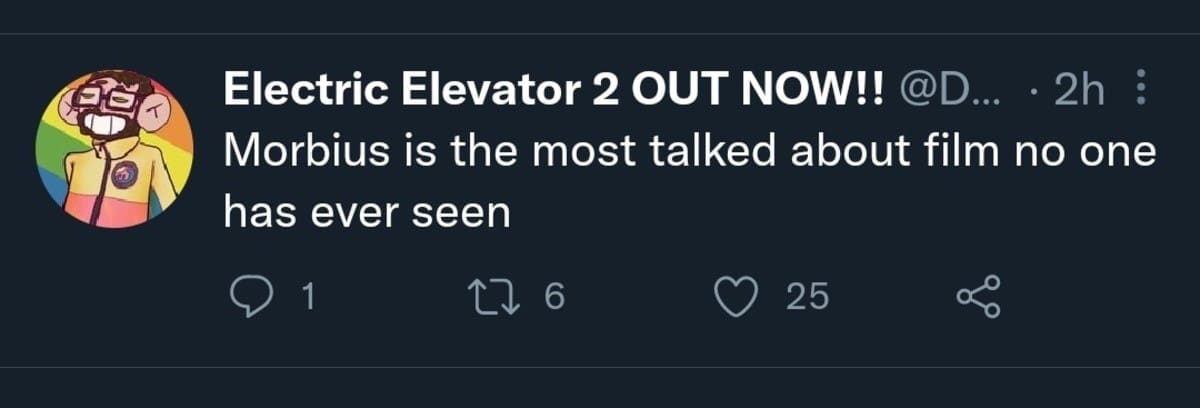Open the share icon on the tweet
Image resolution: width=1200 pixels, height=408 pixels.
coord(977,296)
